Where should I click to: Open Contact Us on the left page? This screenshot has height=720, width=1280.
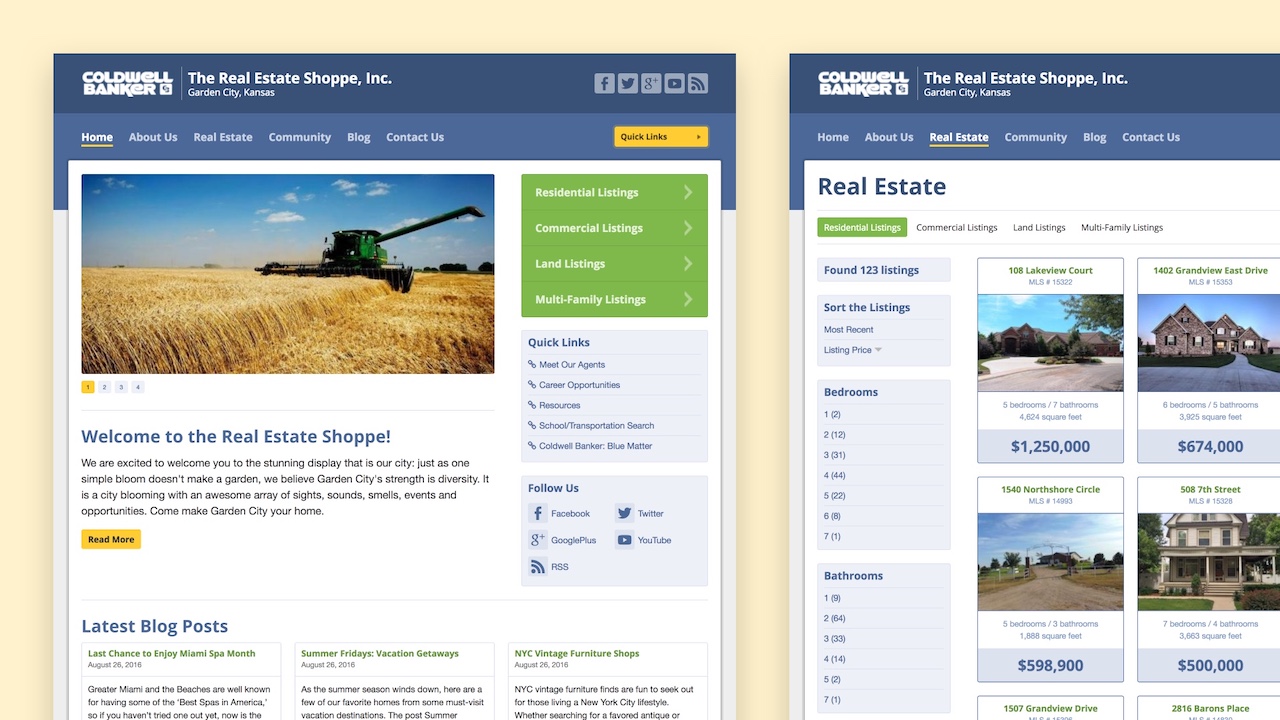tap(415, 137)
